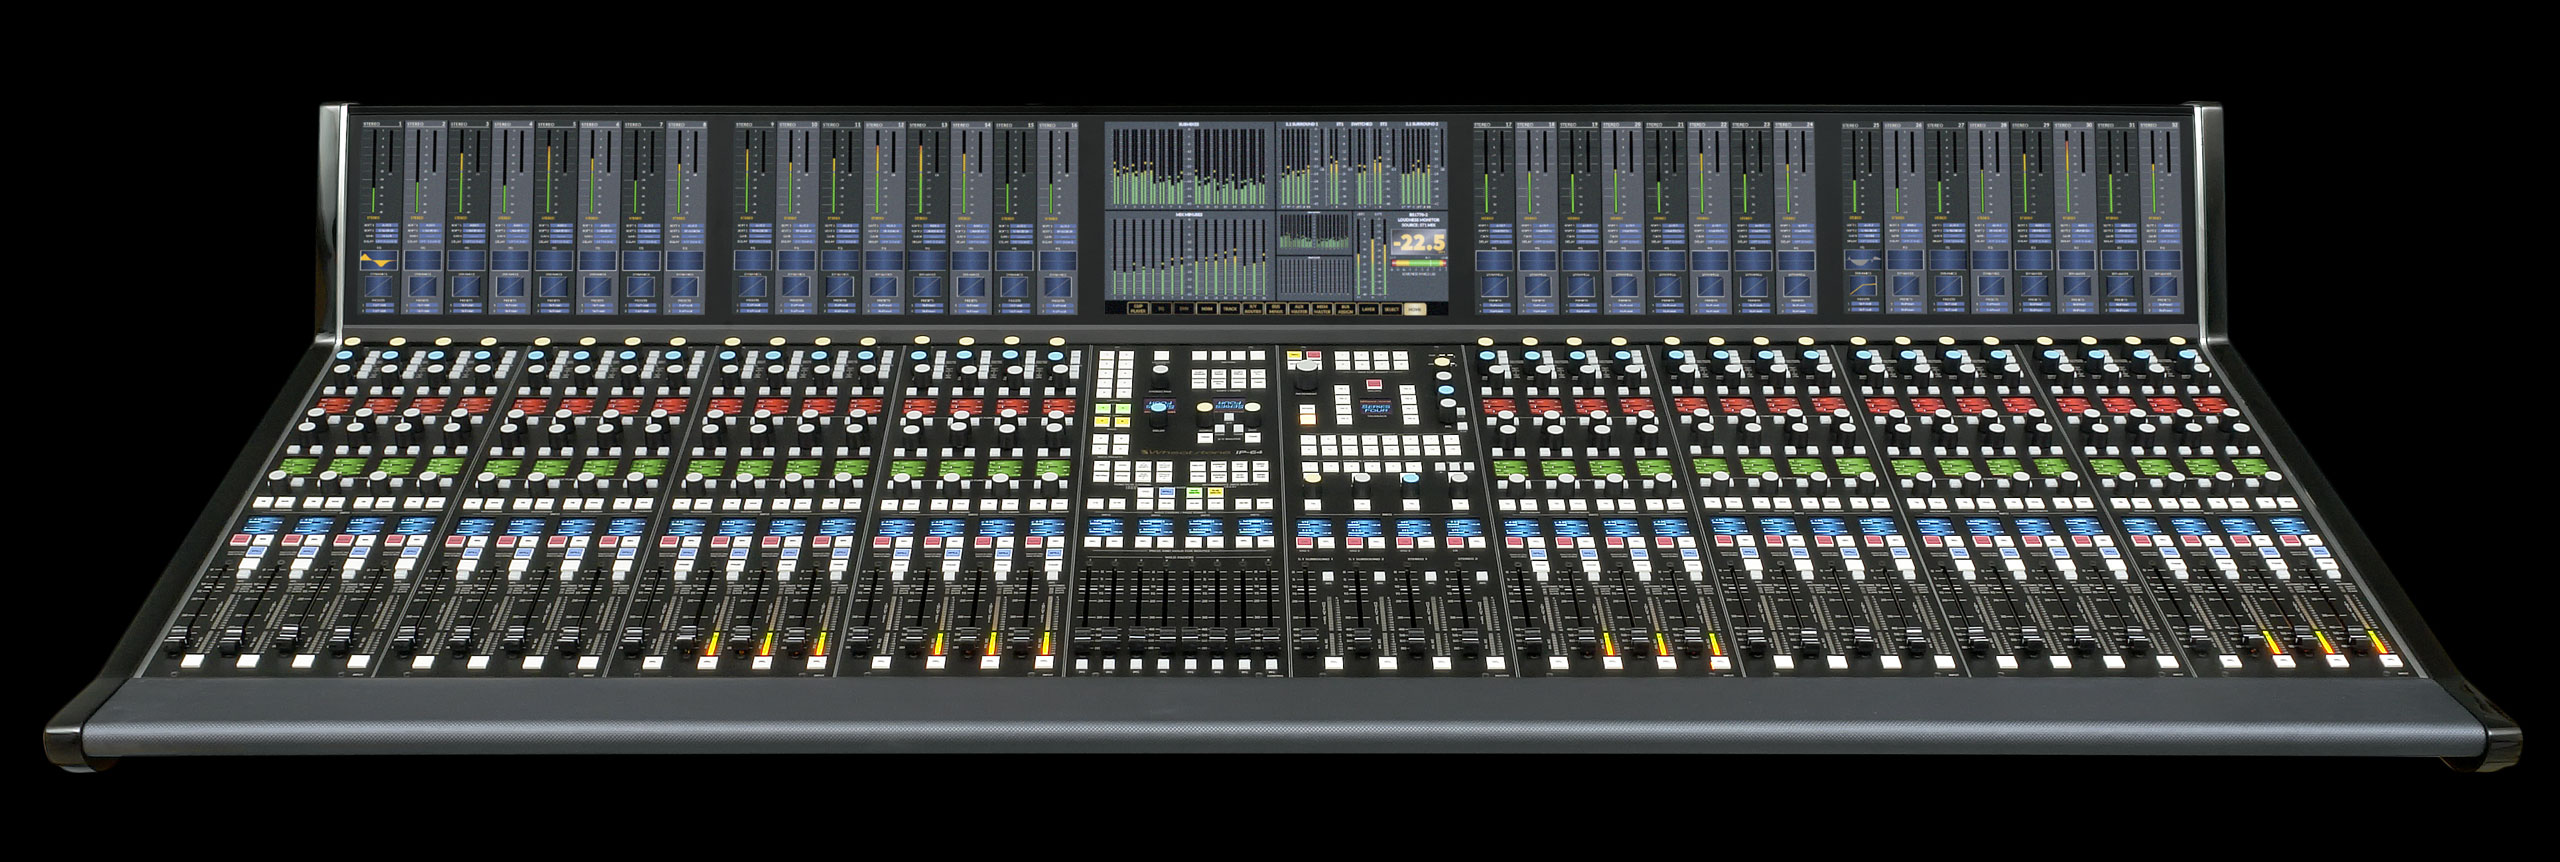Click yellow lit button above mix master displays
Image resolution: width=2560 pixels, height=862 pixels.
click(x=1216, y=492)
